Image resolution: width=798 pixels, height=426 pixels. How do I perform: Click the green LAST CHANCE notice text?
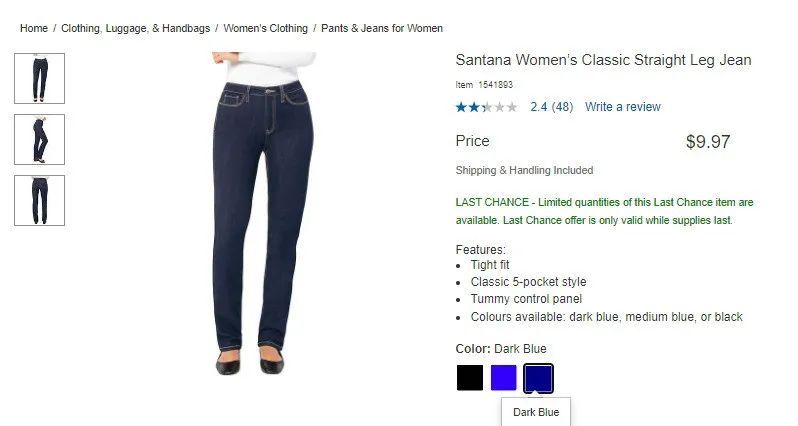604,211
